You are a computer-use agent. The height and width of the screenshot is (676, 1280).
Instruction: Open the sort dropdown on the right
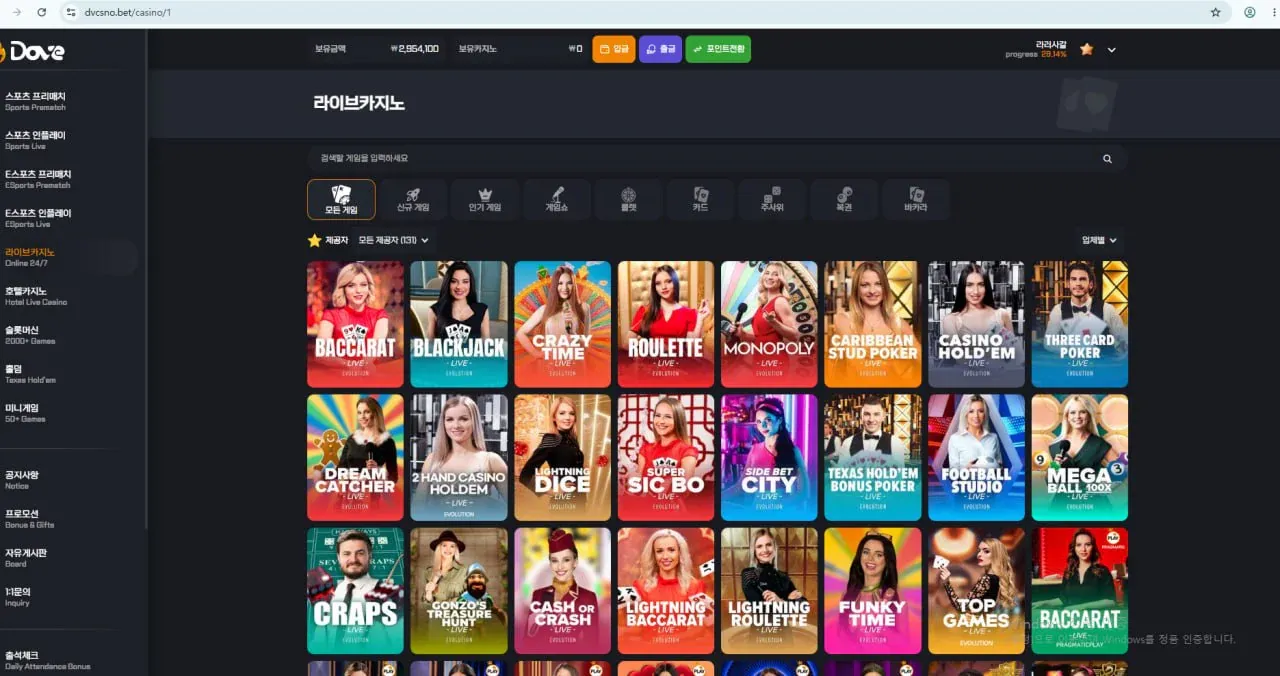pos(1099,240)
